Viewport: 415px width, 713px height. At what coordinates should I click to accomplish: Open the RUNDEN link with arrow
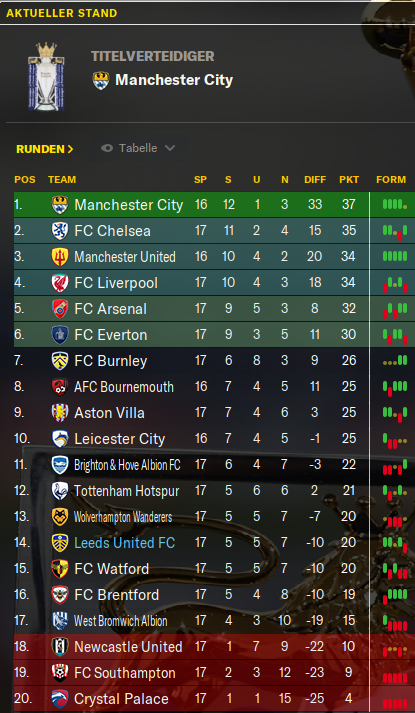pos(45,149)
